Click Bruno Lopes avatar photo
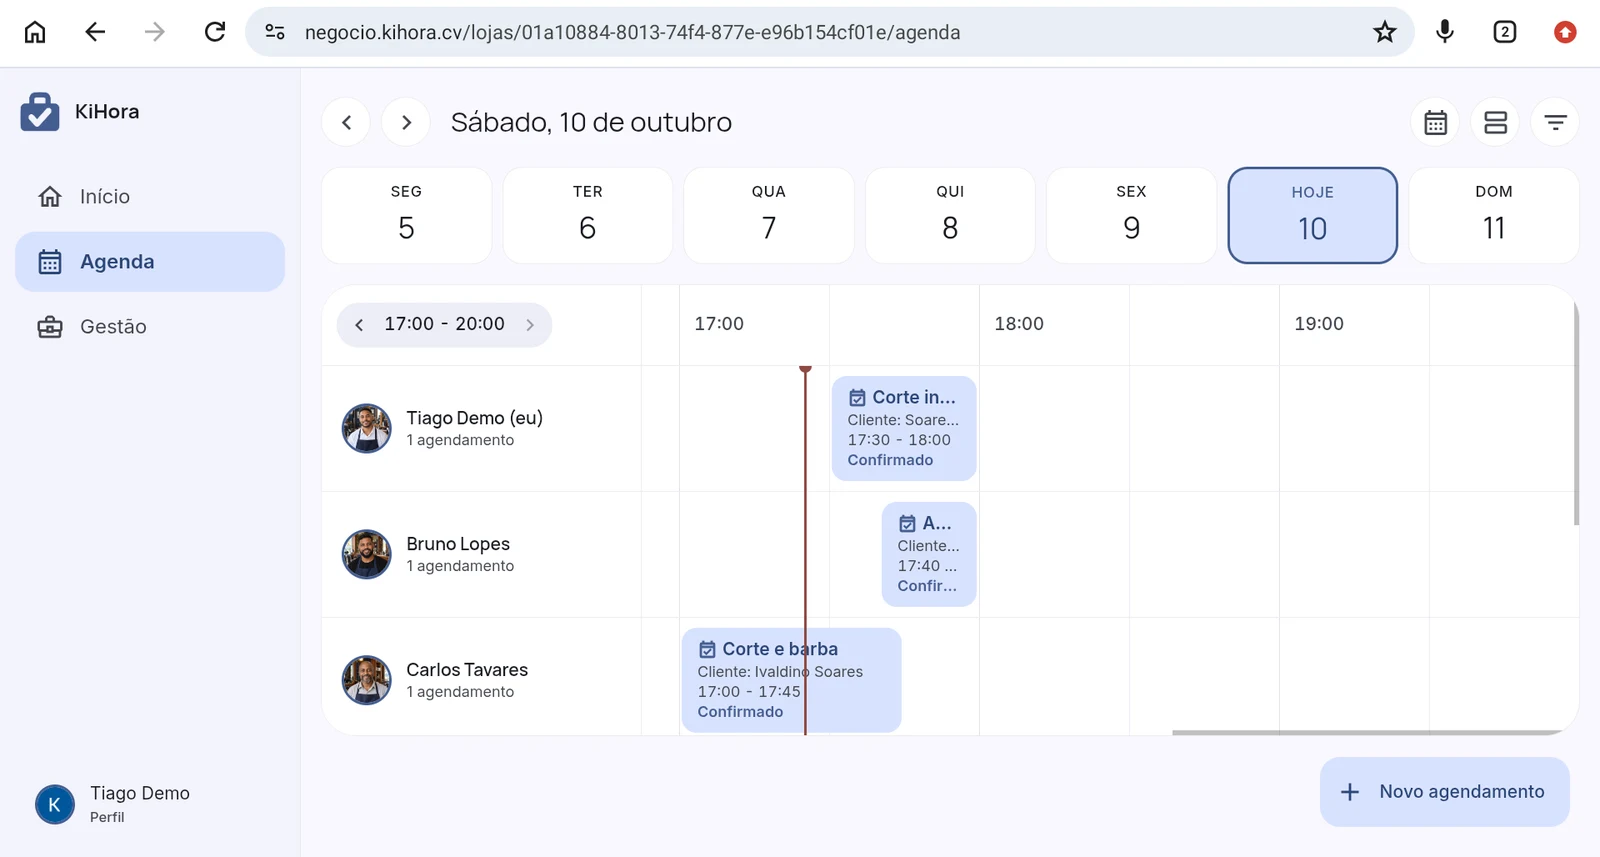Screen dimensions: 1600x857 click(x=367, y=554)
